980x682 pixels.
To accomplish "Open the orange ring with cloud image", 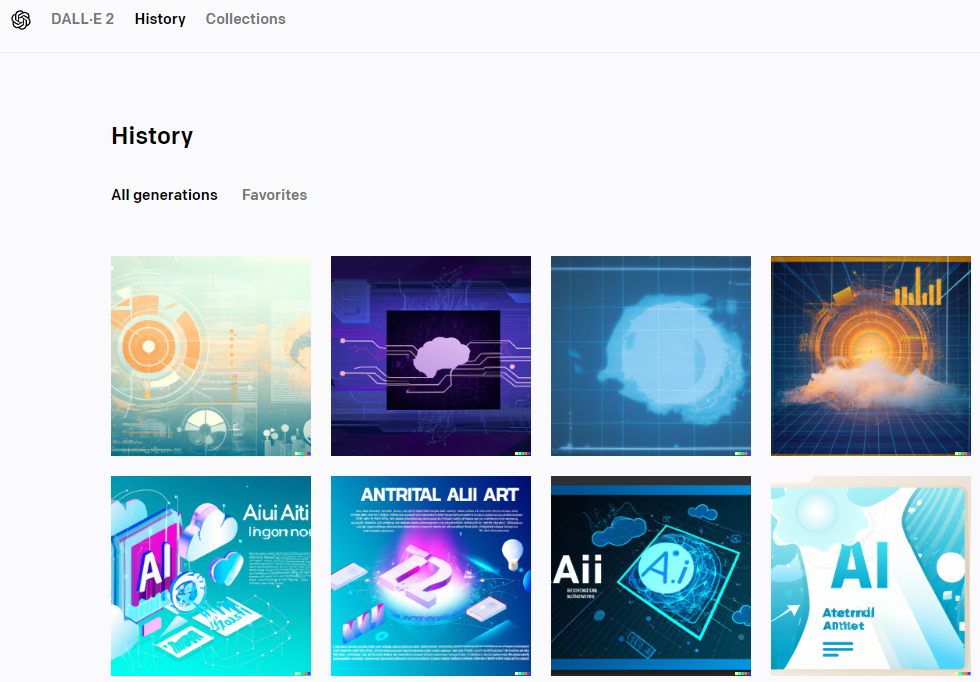I will [871, 356].
